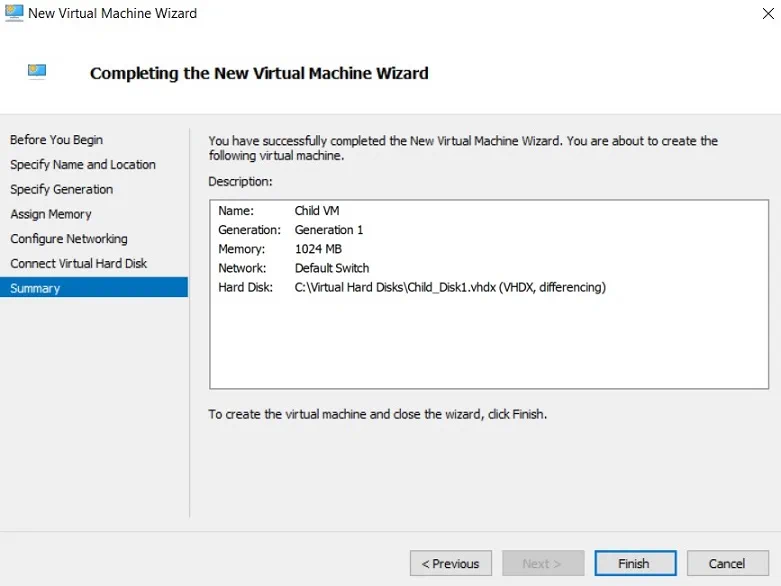Click the Generation 1 entry in the description
The height and width of the screenshot is (586, 781).
coord(329,230)
